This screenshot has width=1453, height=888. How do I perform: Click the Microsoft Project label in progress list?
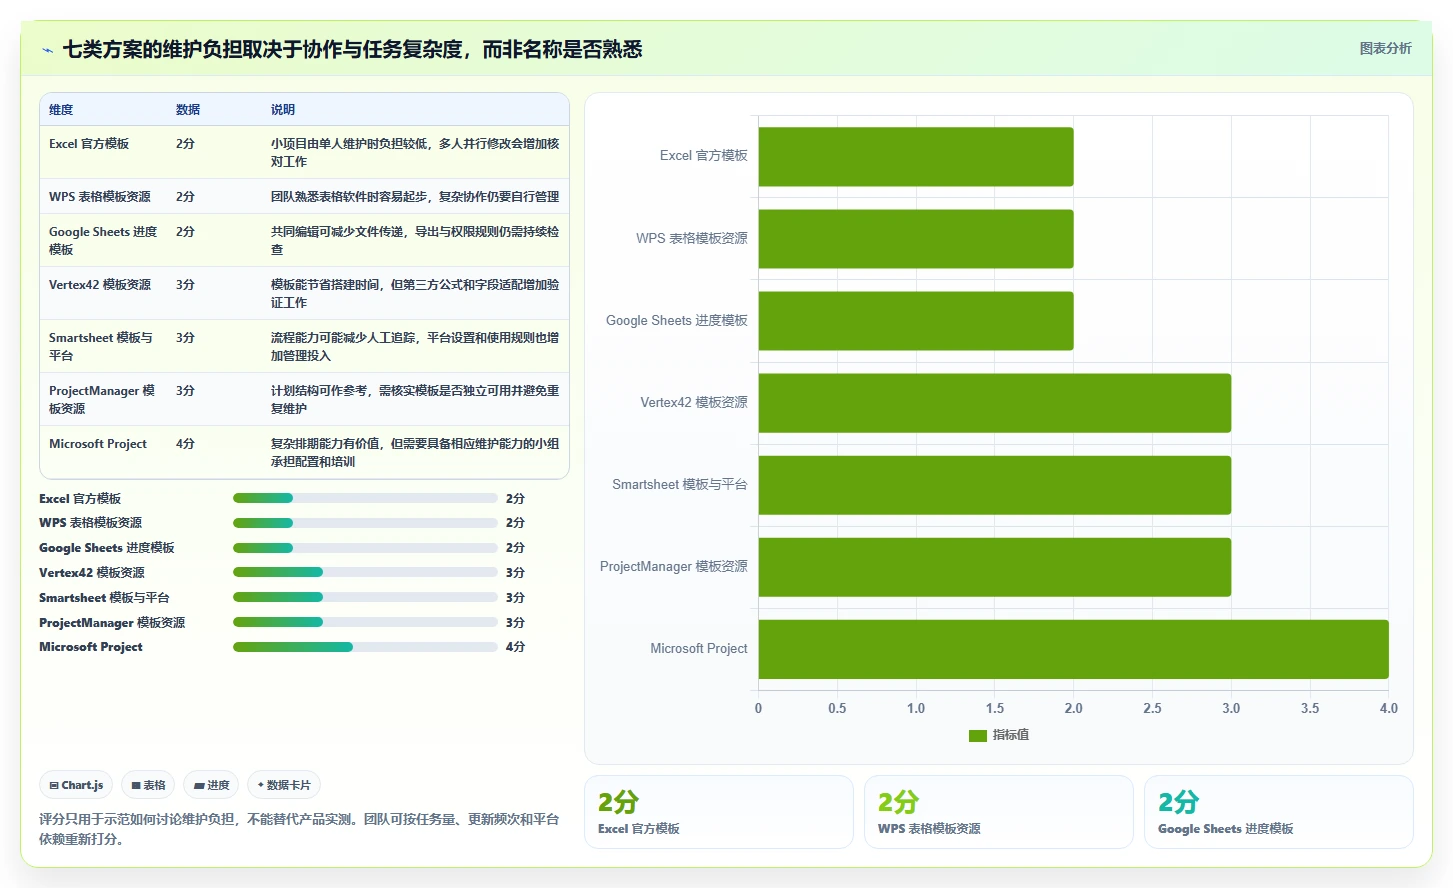pyautogui.click(x=91, y=647)
